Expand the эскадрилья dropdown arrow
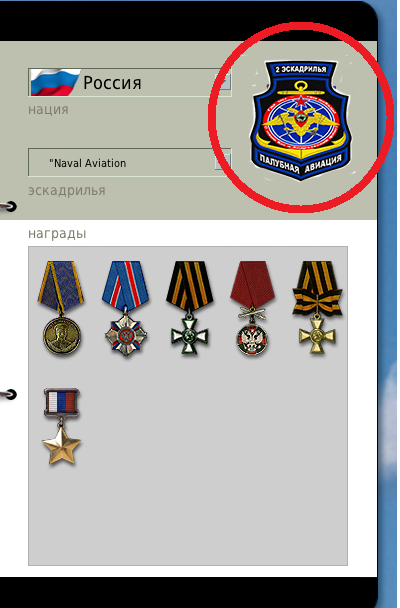Viewport: 400px width, 608px height. pyautogui.click(x=223, y=162)
